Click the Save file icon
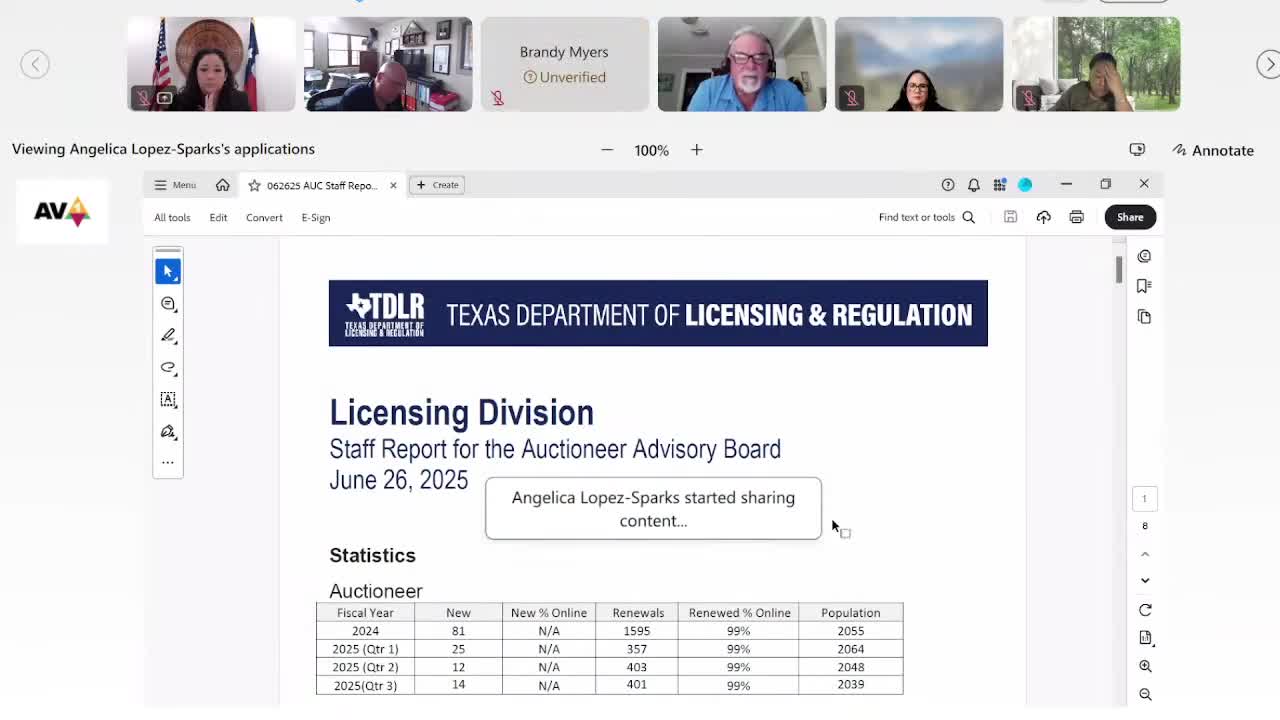 (1010, 216)
